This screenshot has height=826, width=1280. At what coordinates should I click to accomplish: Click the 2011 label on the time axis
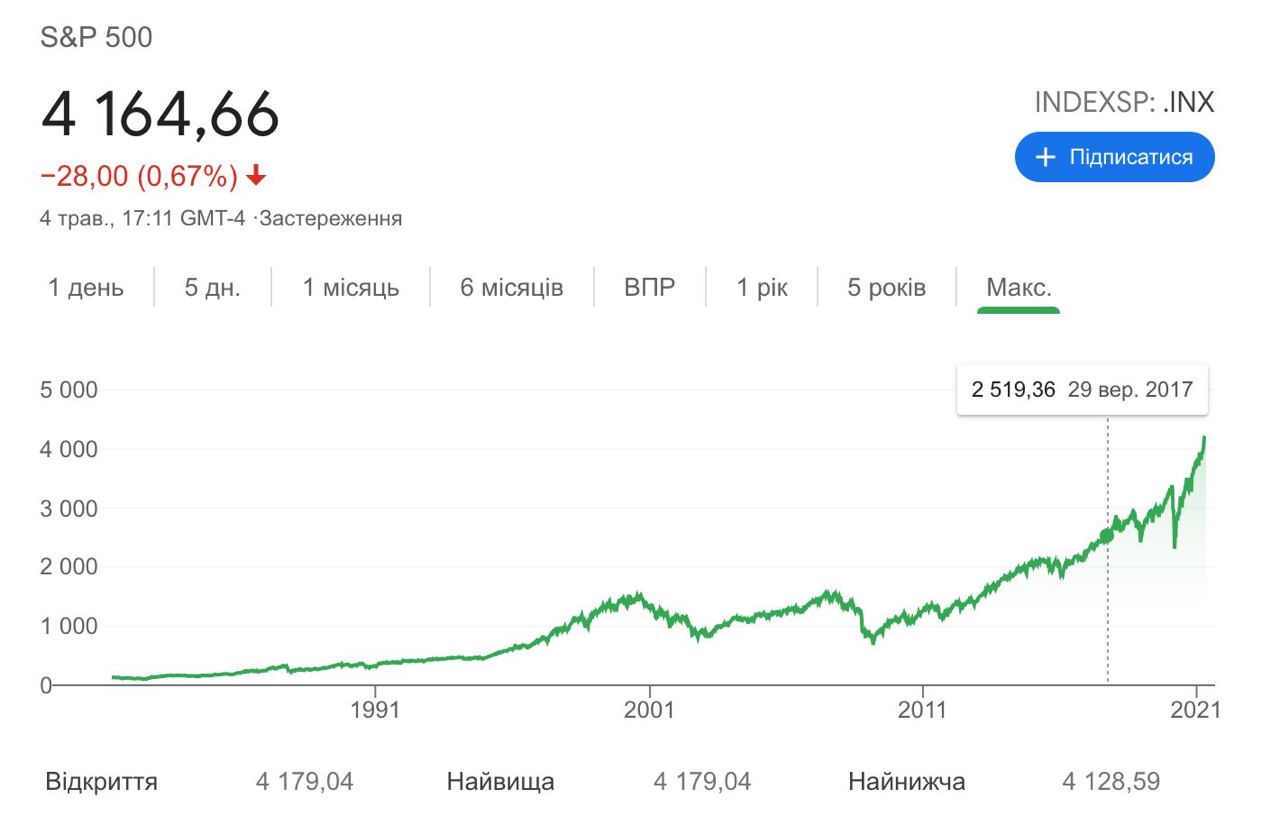922,710
